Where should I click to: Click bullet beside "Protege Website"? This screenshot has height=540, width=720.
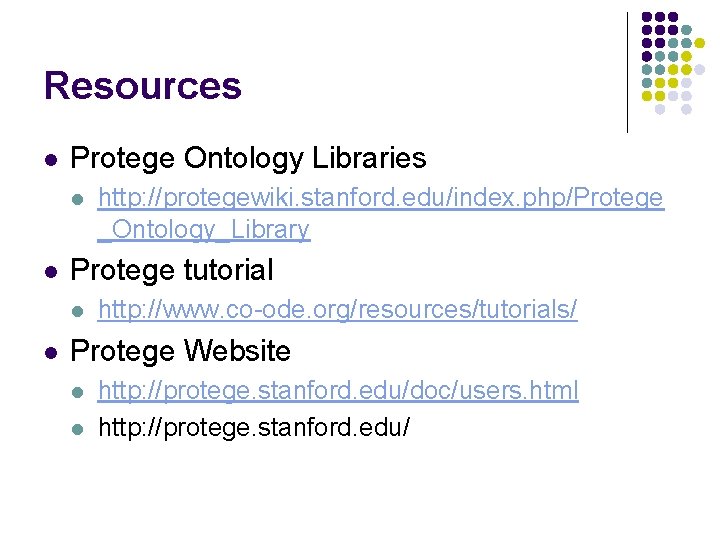click(51, 352)
